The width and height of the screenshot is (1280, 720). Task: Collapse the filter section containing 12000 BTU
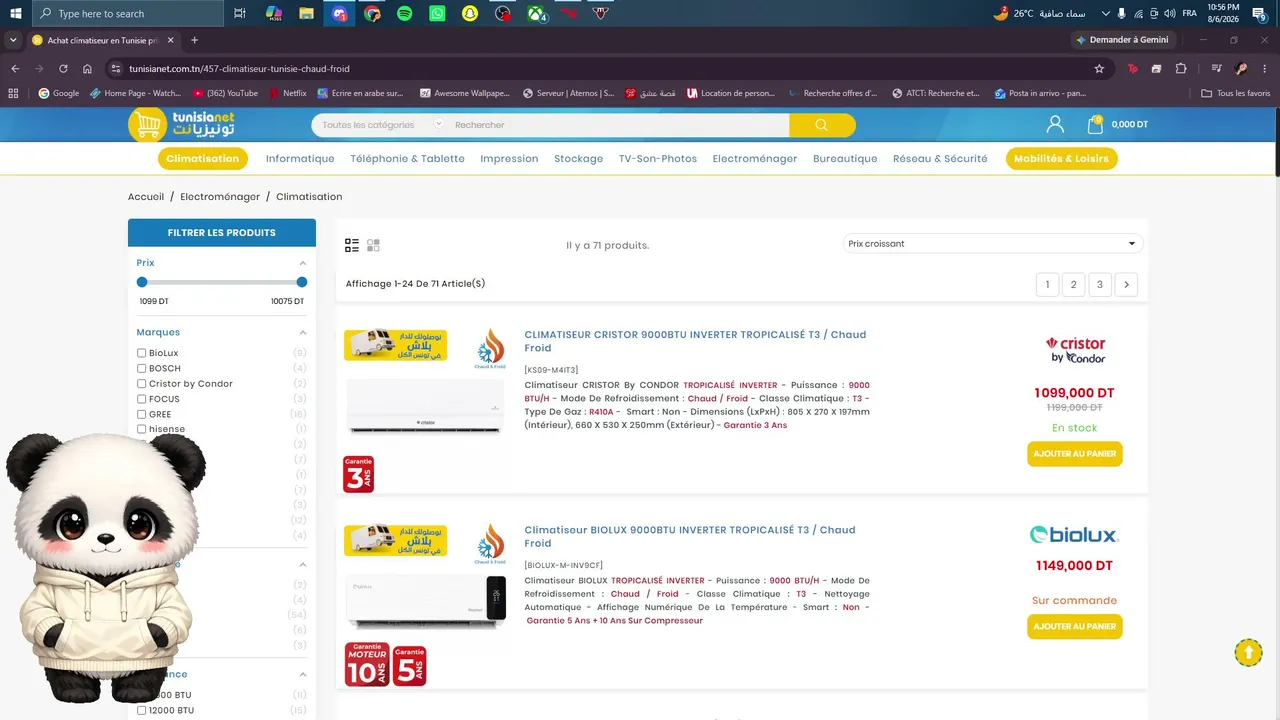tap(302, 675)
